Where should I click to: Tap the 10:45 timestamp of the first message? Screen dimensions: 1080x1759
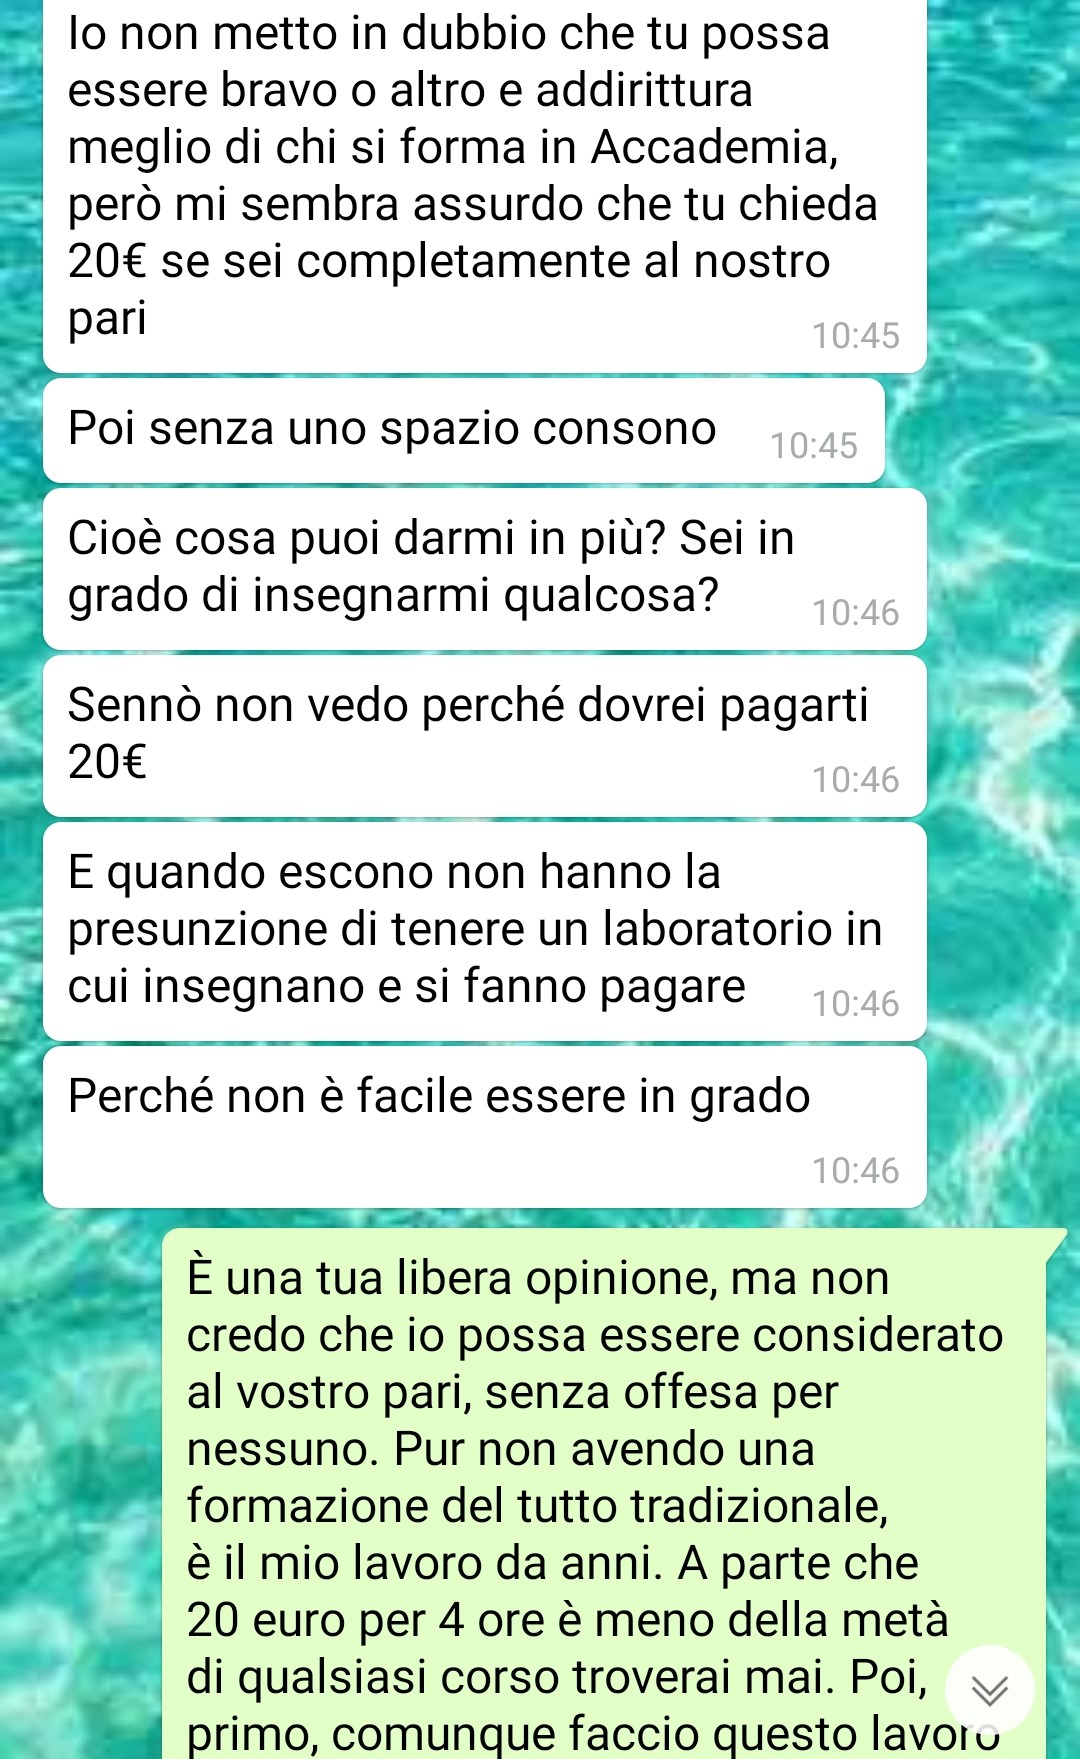(x=856, y=336)
